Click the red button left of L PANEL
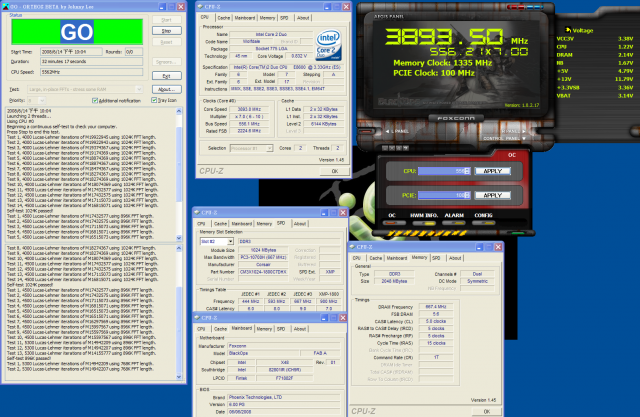The image size is (640, 417). click(x=365, y=131)
